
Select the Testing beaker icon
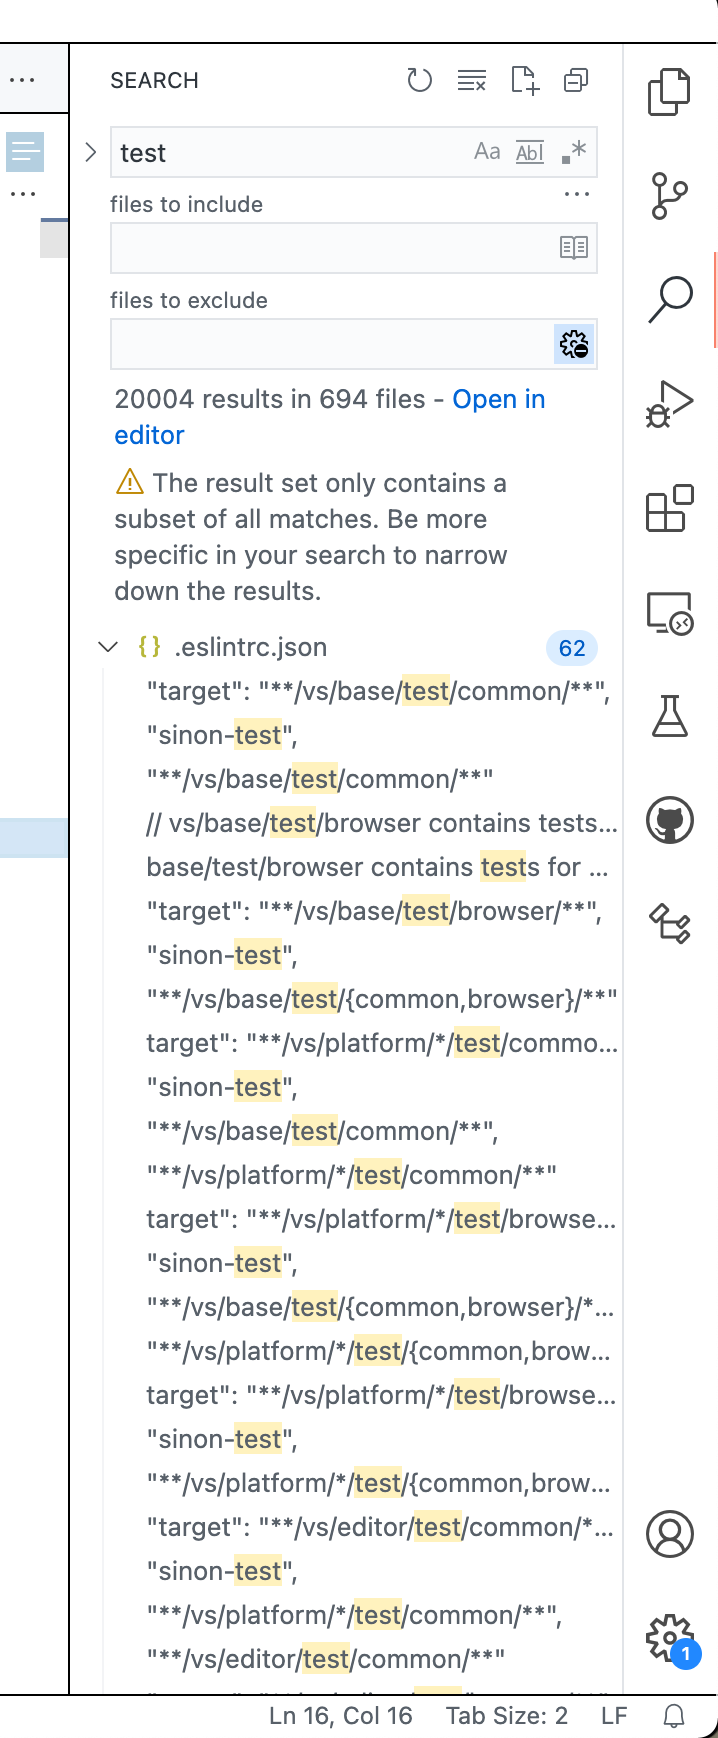click(x=669, y=717)
